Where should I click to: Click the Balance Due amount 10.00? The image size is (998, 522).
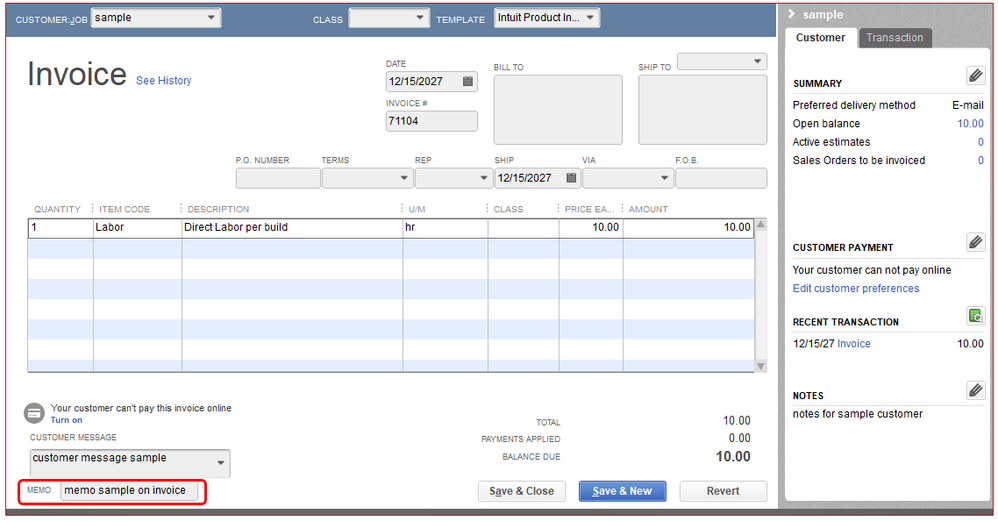click(733, 456)
